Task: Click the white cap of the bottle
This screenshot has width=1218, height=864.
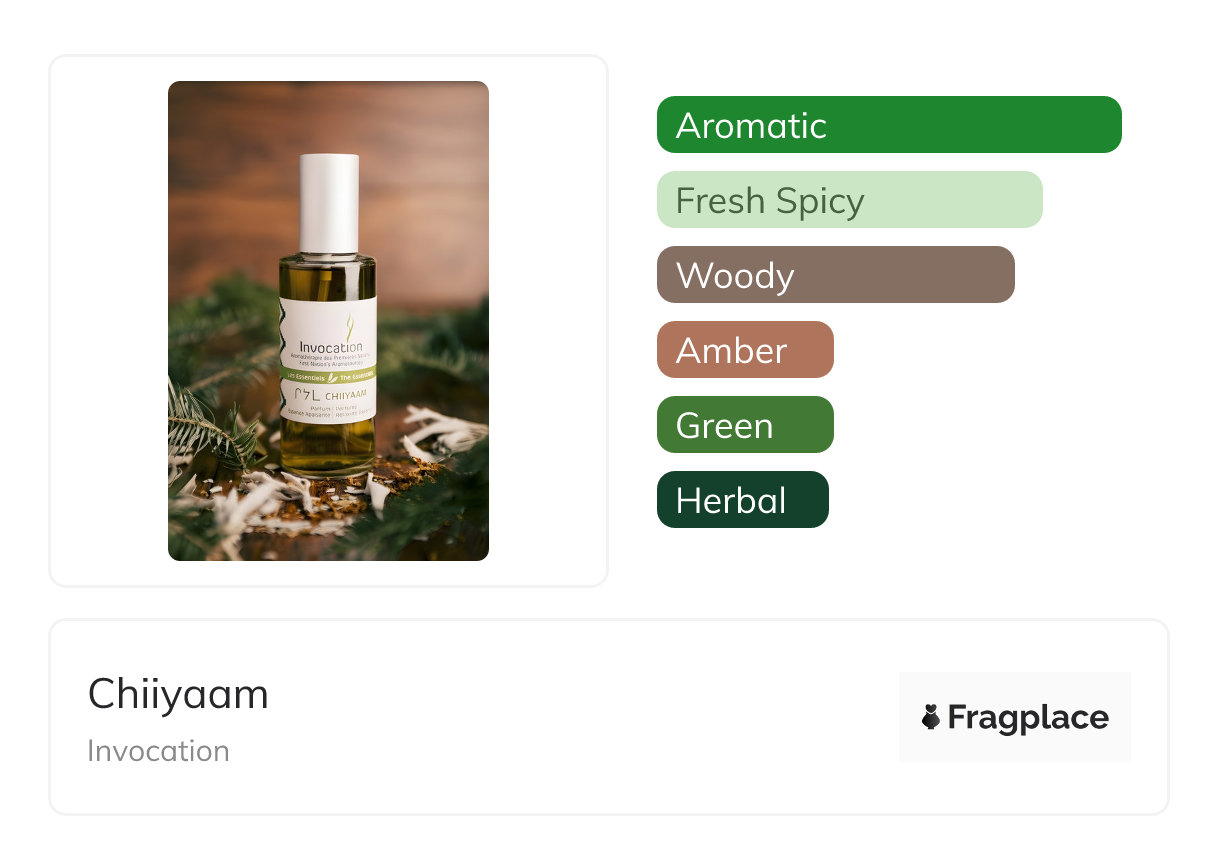Action: point(329,204)
